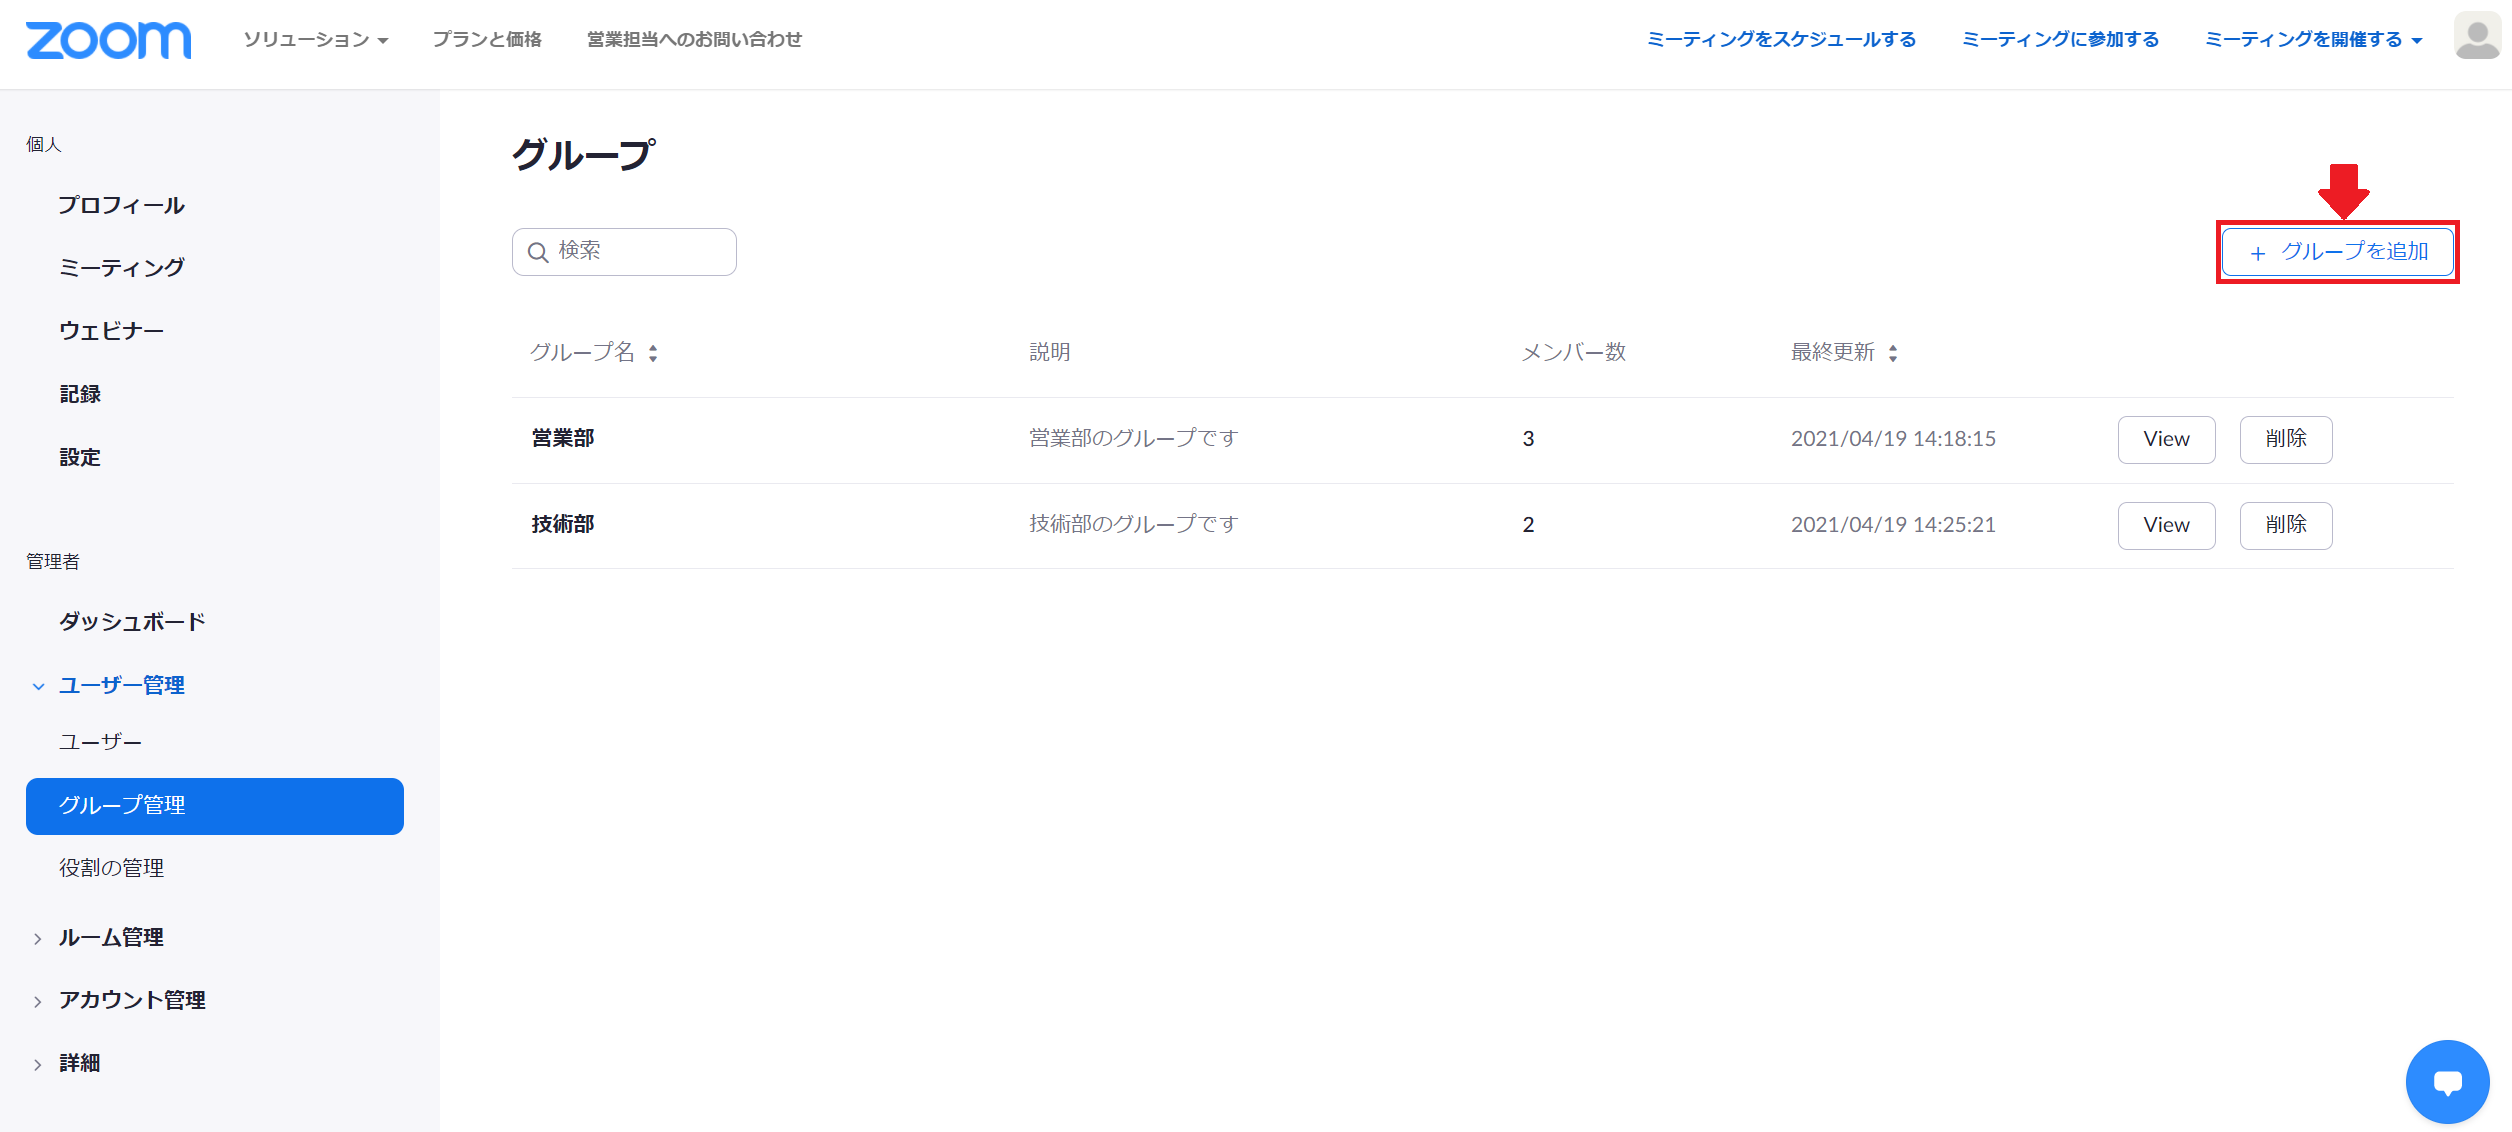Click the search magnifier icon

pyautogui.click(x=538, y=252)
